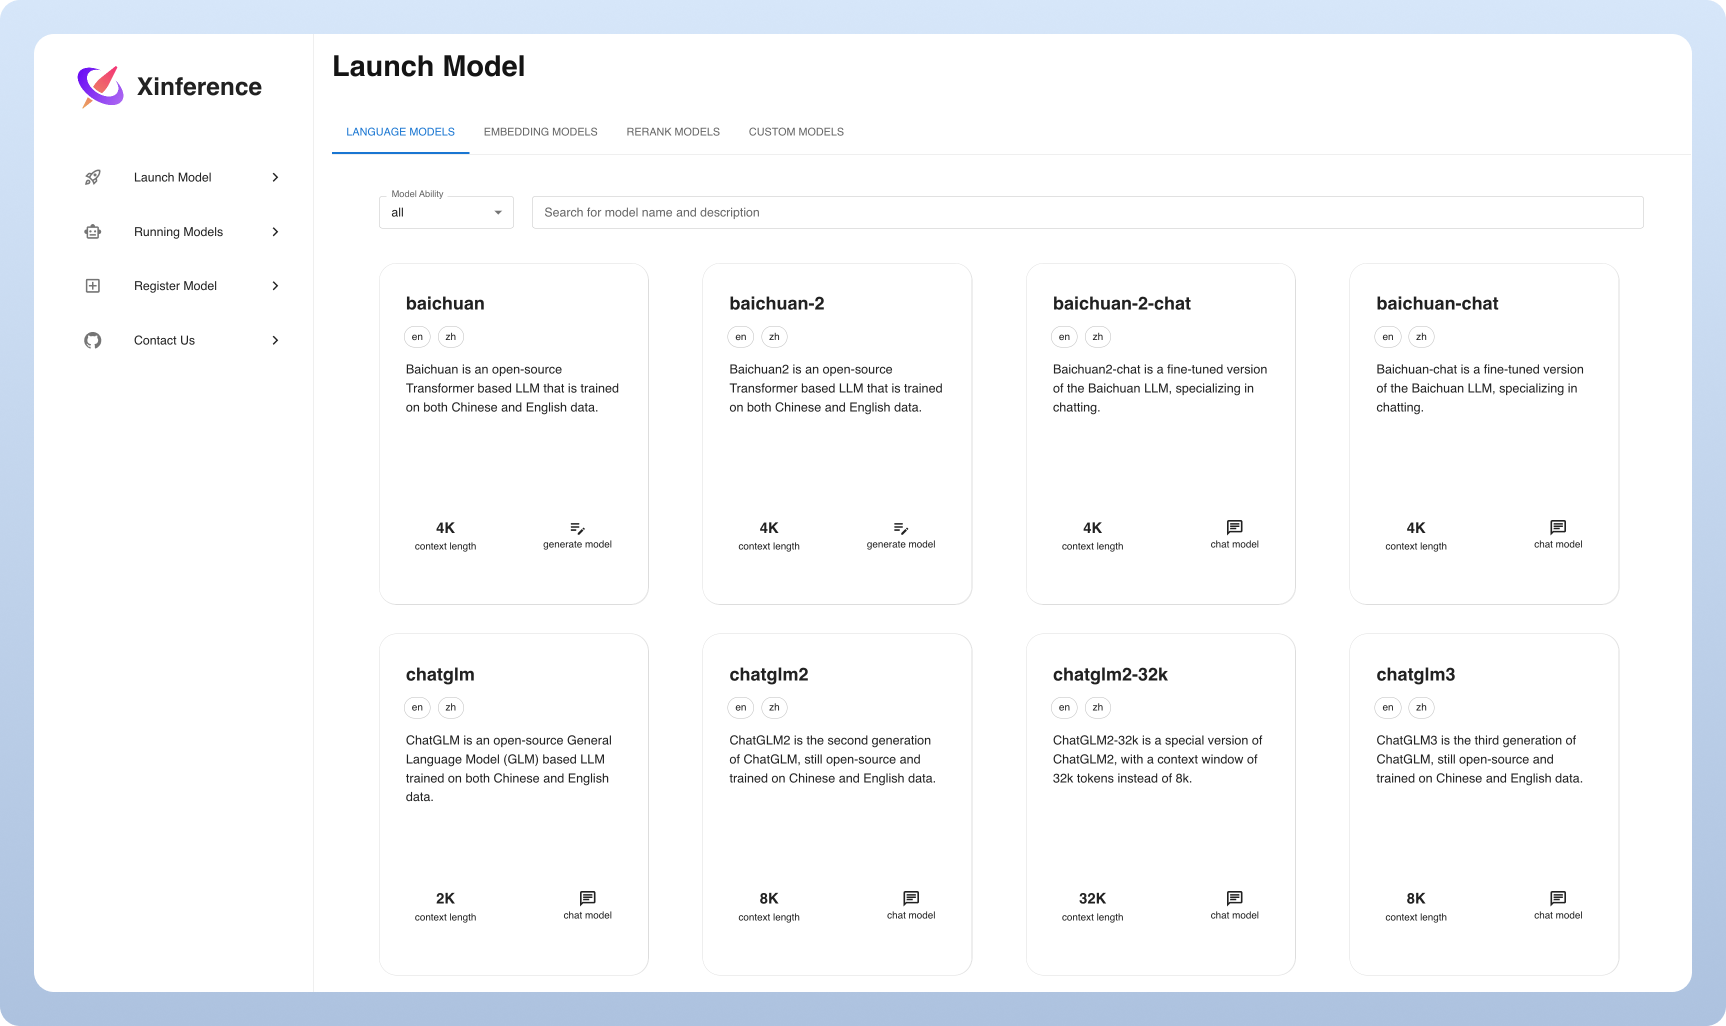Click the Running Models sidebar icon
Image resolution: width=1726 pixels, height=1026 pixels.
(92, 231)
